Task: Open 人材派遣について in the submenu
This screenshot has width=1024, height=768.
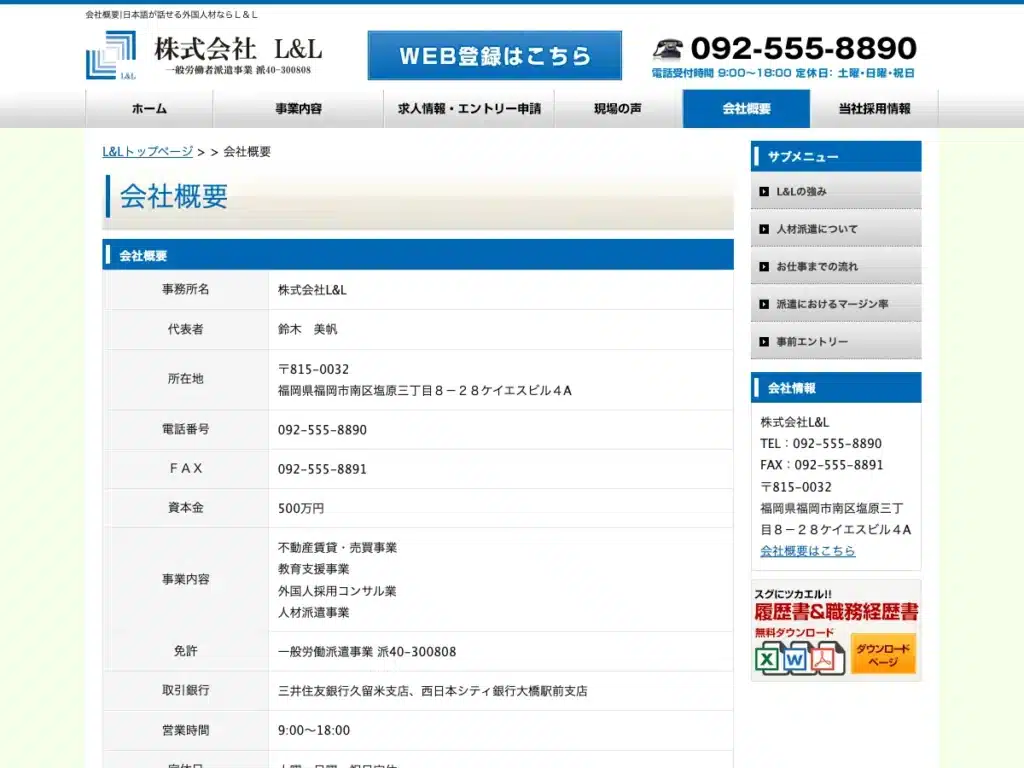Action: (836, 229)
